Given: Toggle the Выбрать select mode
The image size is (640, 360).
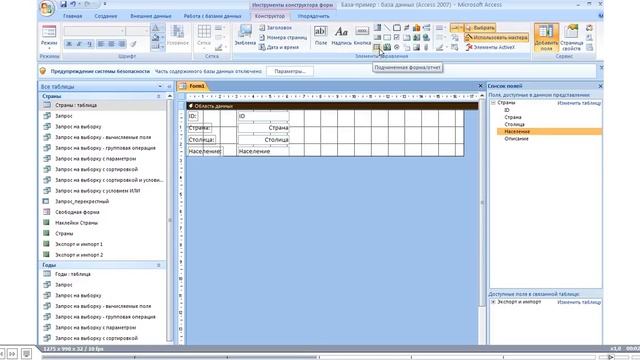Looking at the screenshot, I should pos(480,28).
